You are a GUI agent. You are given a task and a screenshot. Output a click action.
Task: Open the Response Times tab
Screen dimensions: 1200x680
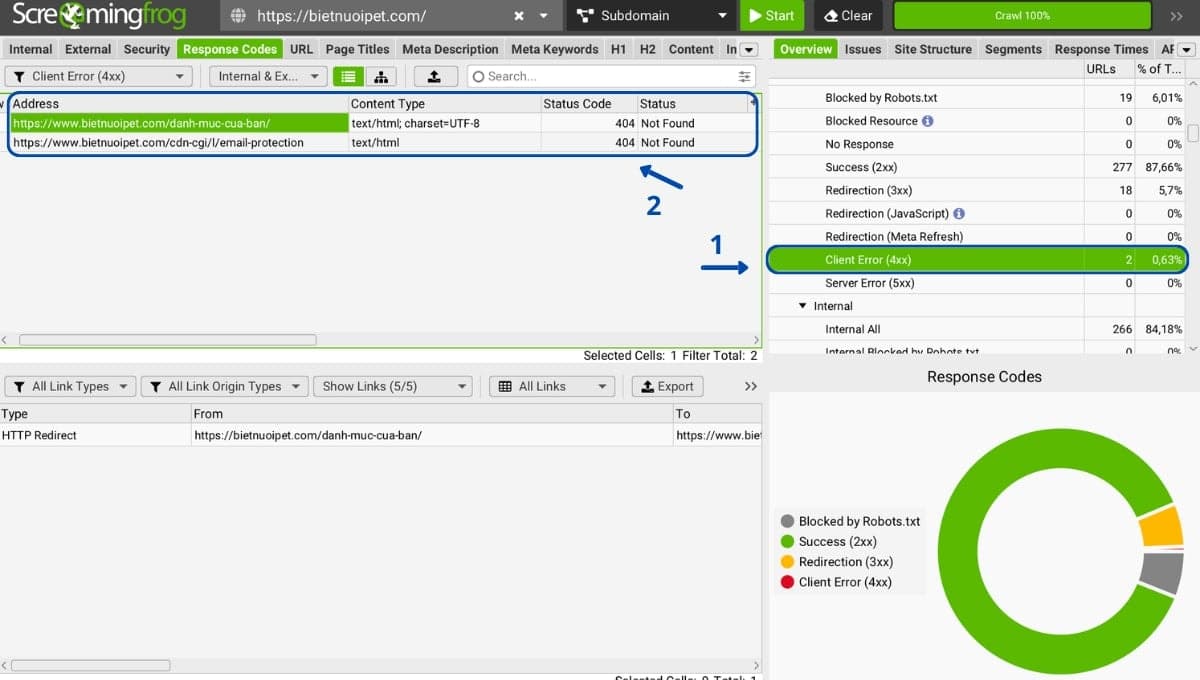coord(1101,49)
